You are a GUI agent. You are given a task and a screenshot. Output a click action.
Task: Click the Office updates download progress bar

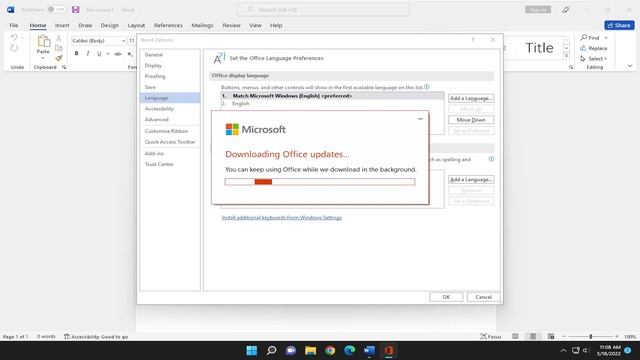320,182
